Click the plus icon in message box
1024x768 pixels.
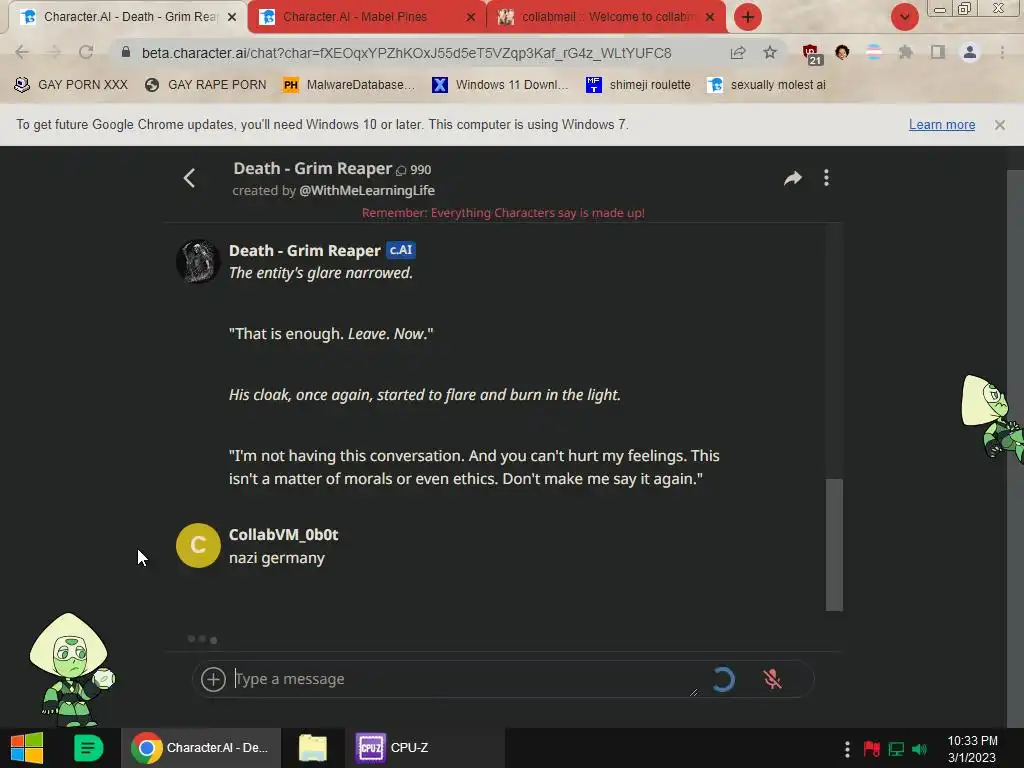[213, 679]
